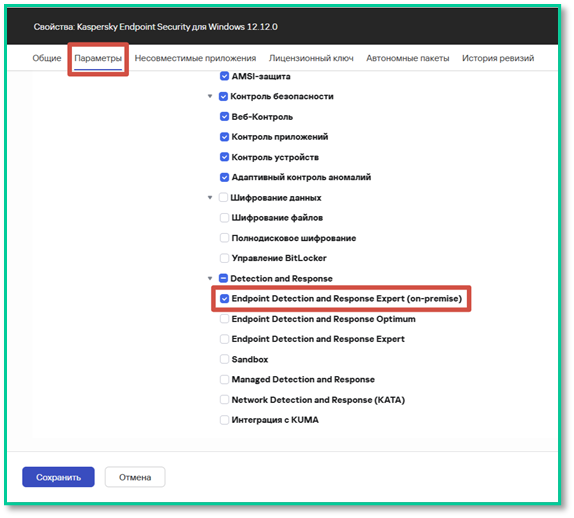The height and width of the screenshot is (518, 574).
Task: Collapse the Шифрование данных group arrow
Action: pos(210,198)
